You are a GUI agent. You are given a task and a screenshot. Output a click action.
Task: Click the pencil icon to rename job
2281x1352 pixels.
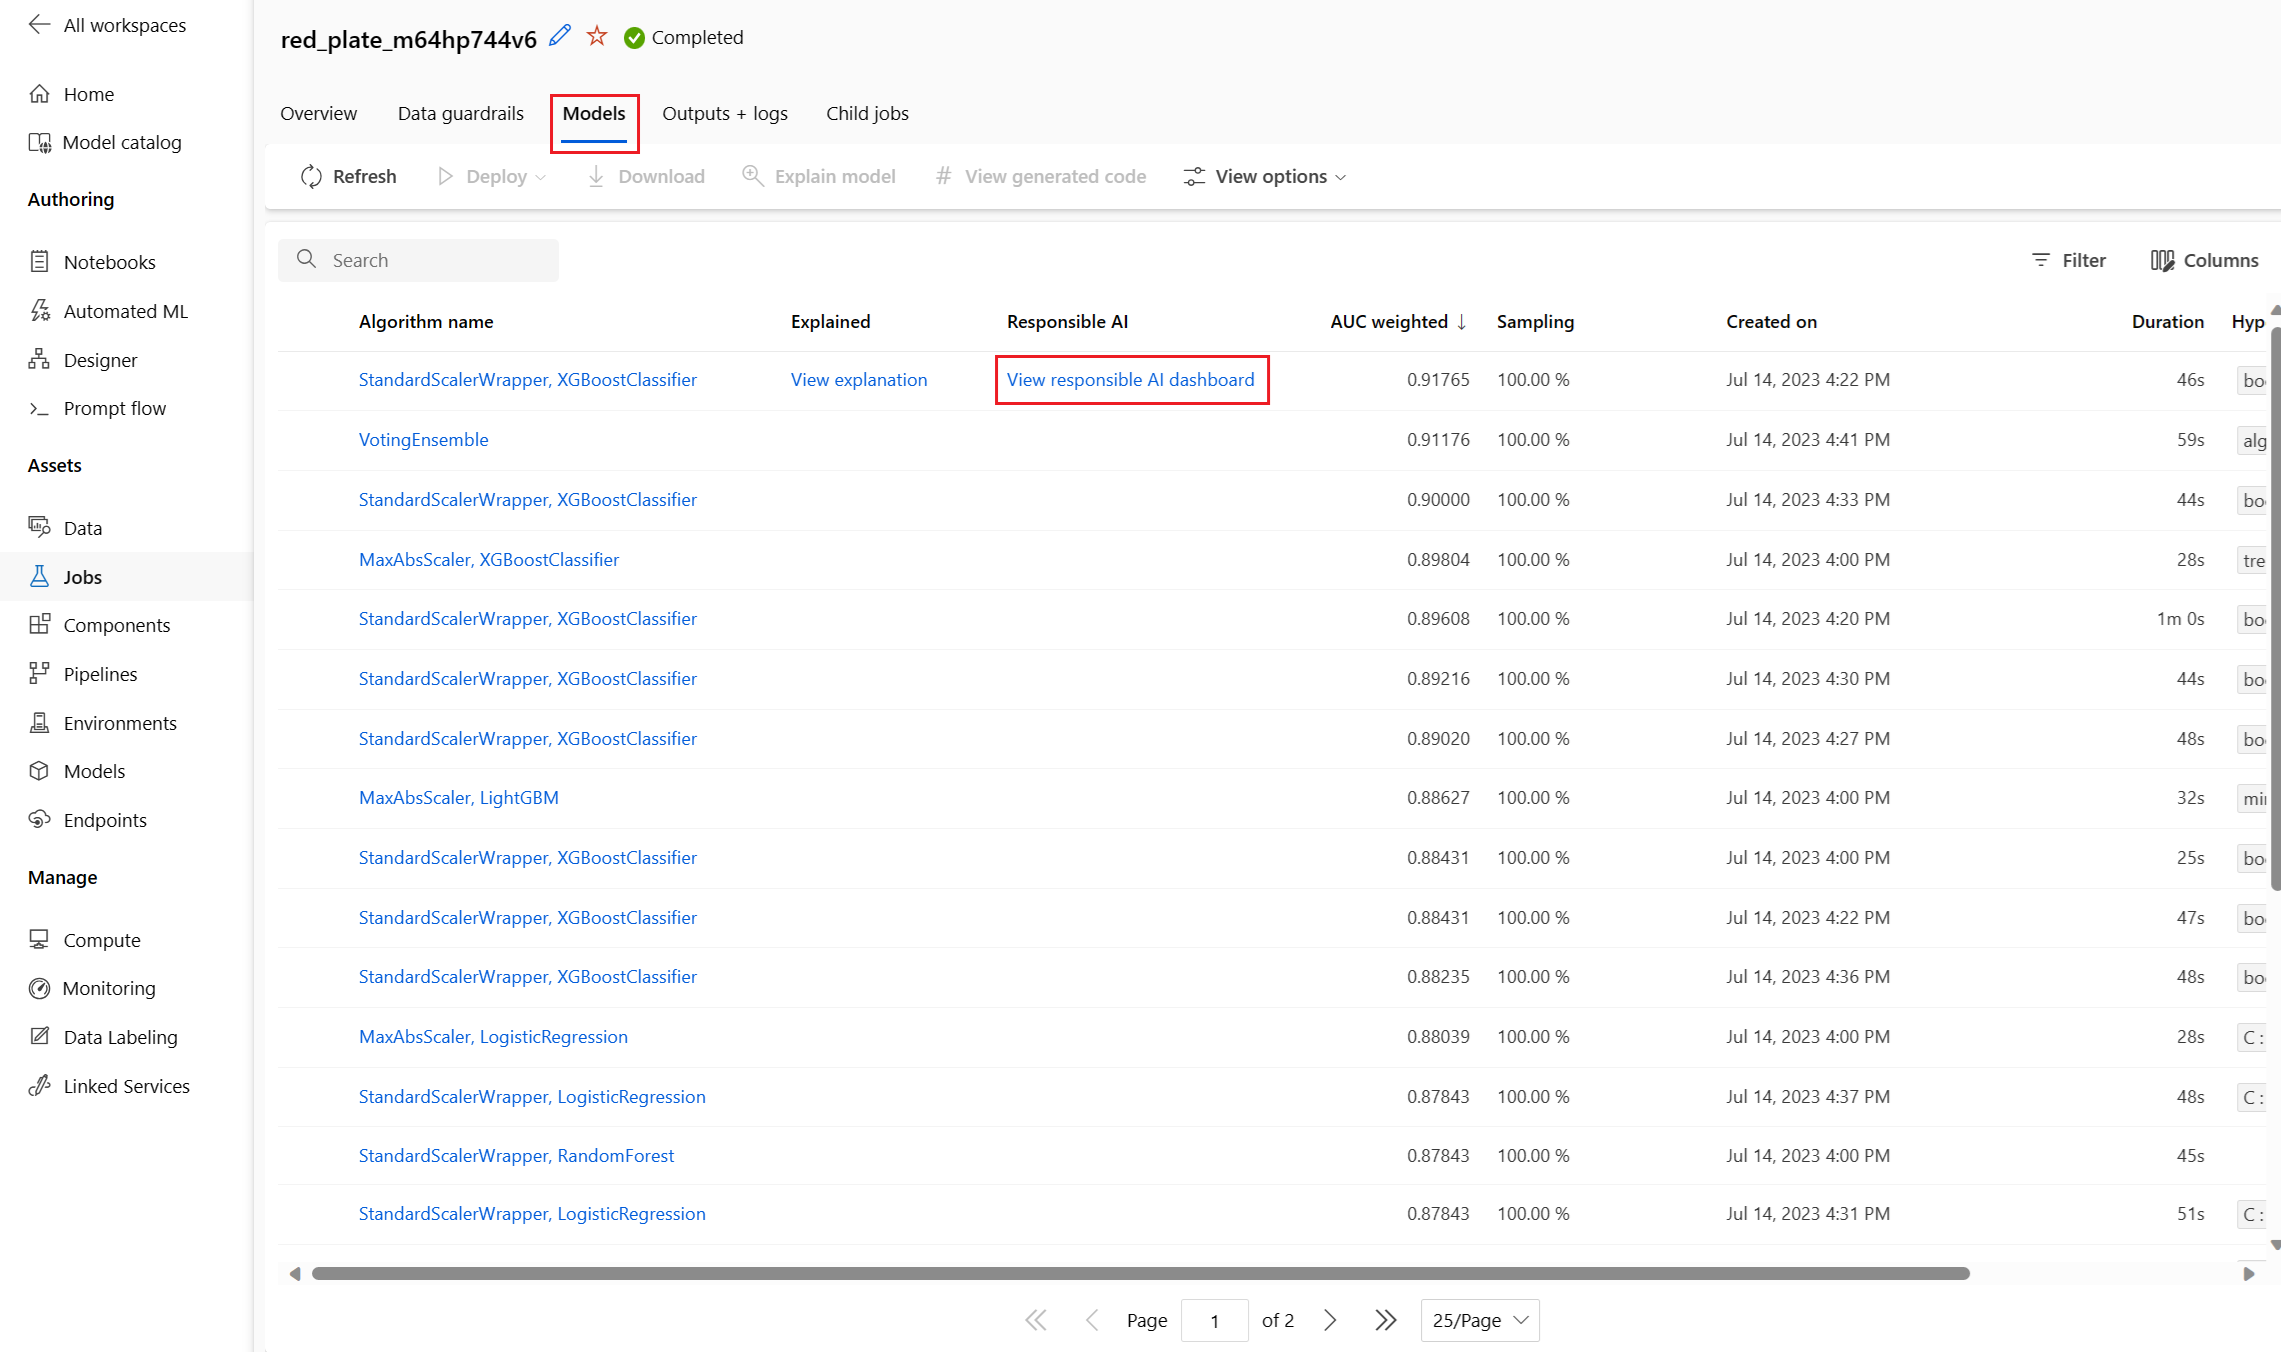[561, 36]
